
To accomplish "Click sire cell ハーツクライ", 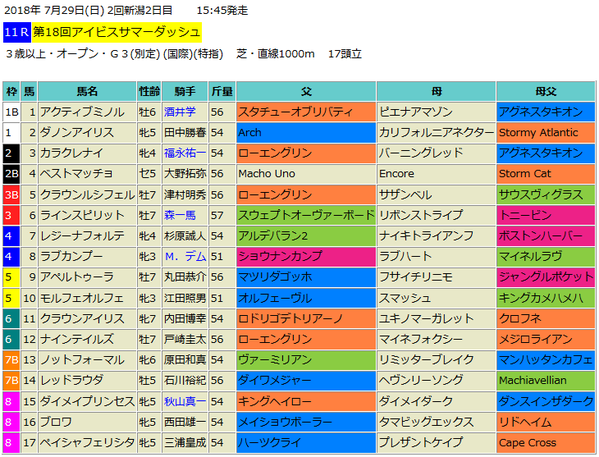I will pyautogui.click(x=306, y=443).
